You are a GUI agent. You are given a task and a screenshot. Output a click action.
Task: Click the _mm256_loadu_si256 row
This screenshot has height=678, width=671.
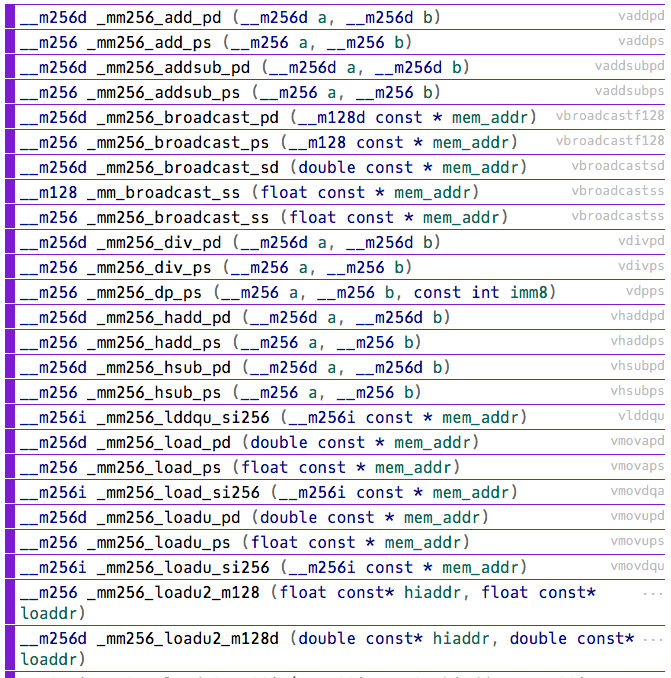(335, 567)
